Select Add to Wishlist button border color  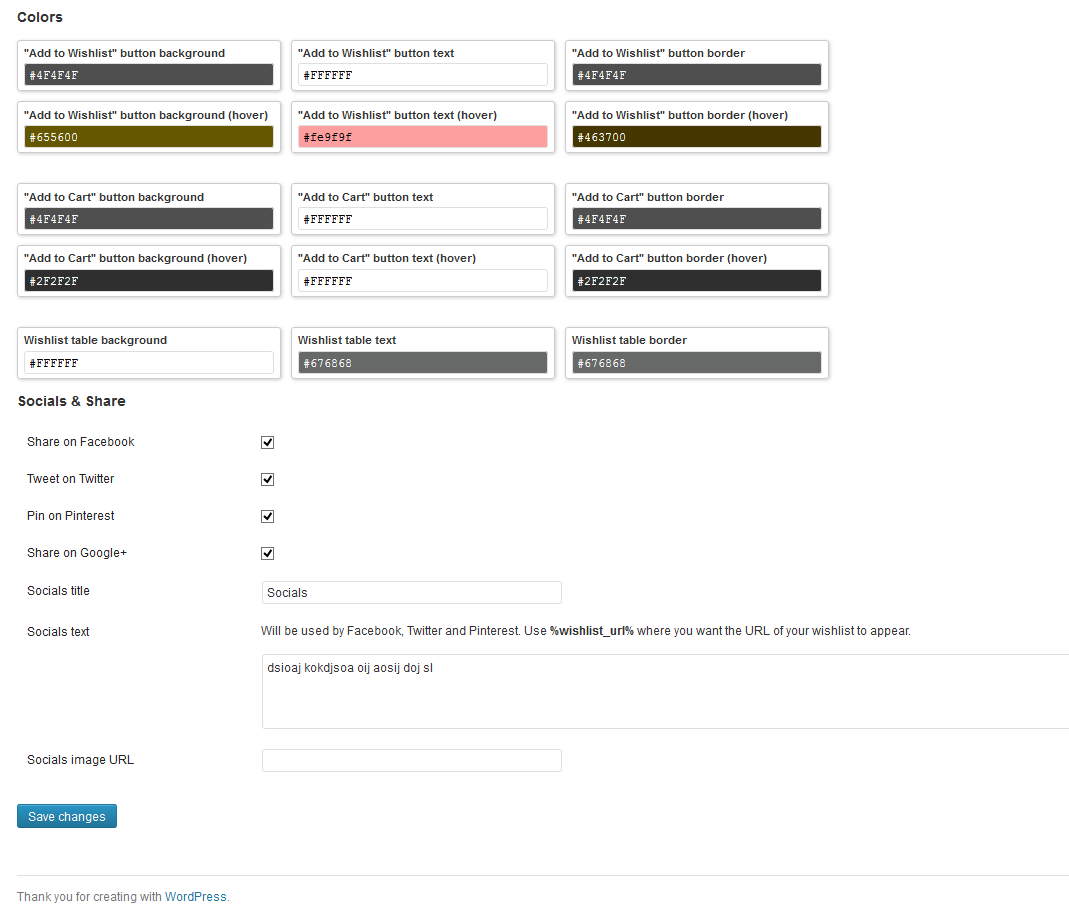(696, 75)
